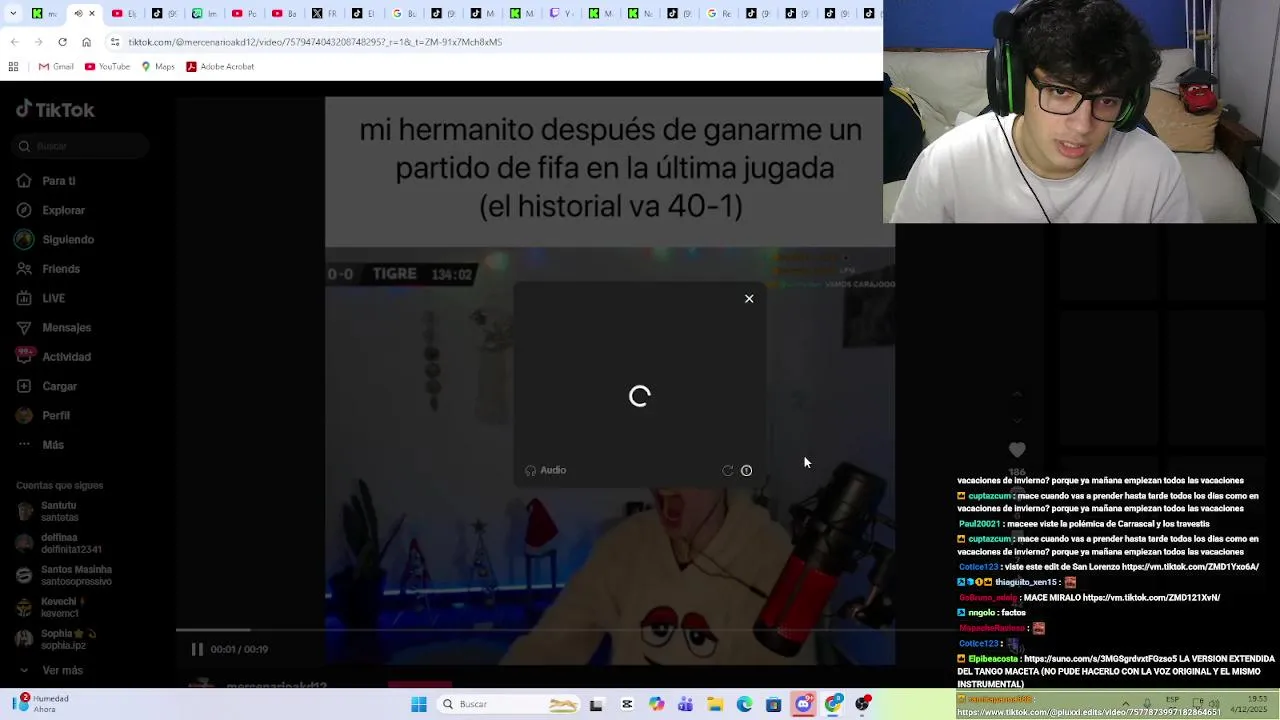Like the video with heart icon
Viewport: 1280px width, 720px height.
(1017, 450)
